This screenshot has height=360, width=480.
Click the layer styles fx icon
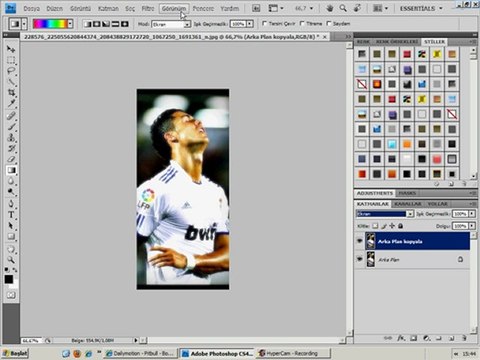click(401, 338)
